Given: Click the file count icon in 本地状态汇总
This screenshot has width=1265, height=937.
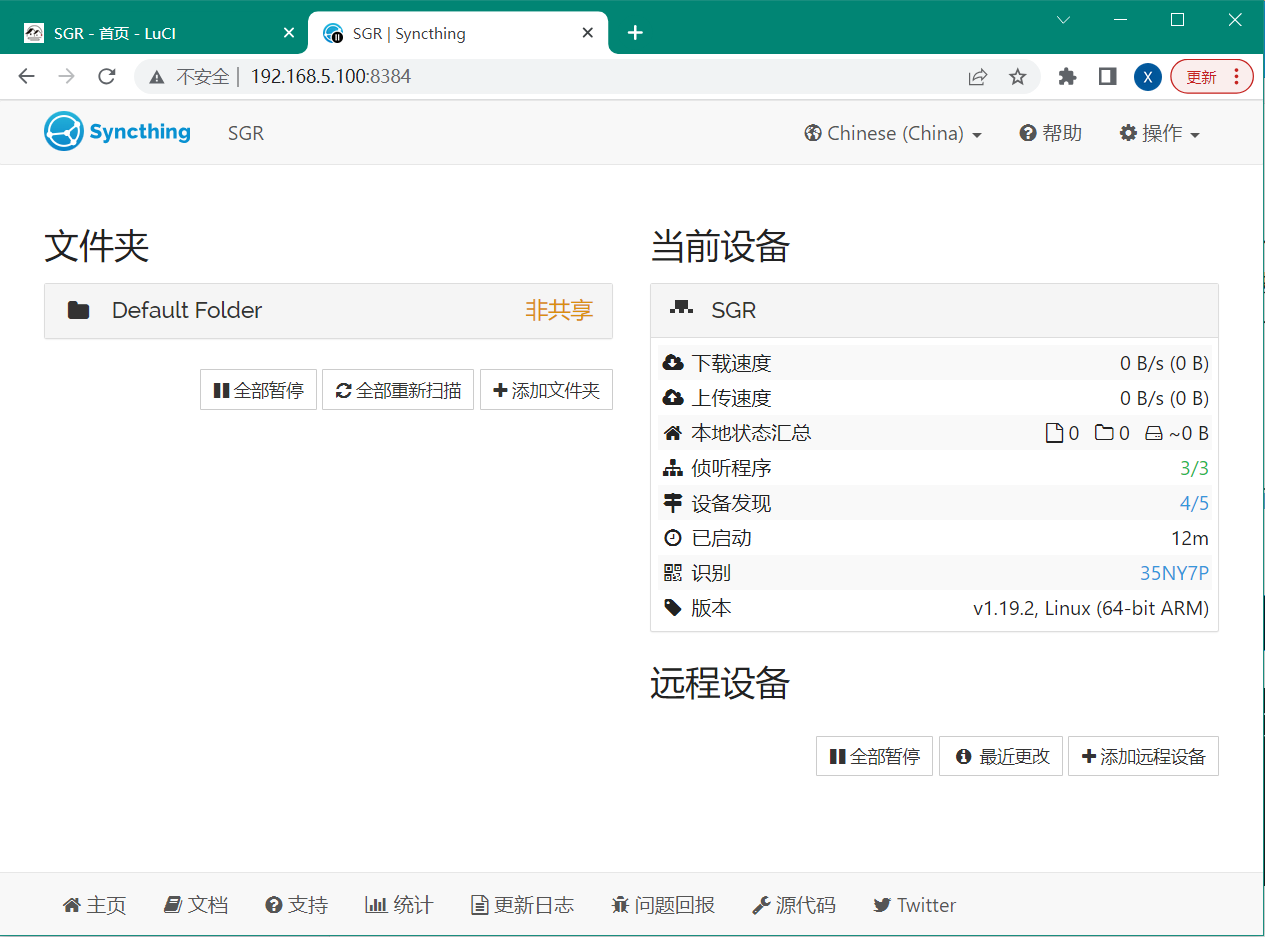Looking at the screenshot, I should (x=1054, y=433).
